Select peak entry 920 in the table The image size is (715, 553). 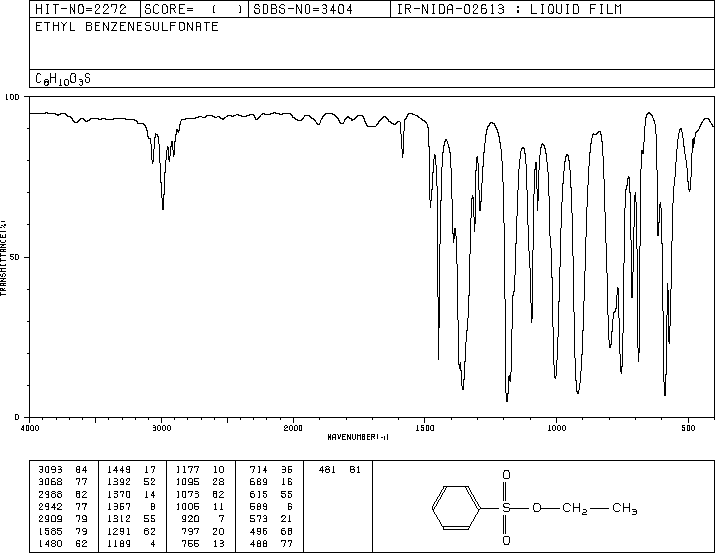click(190, 519)
